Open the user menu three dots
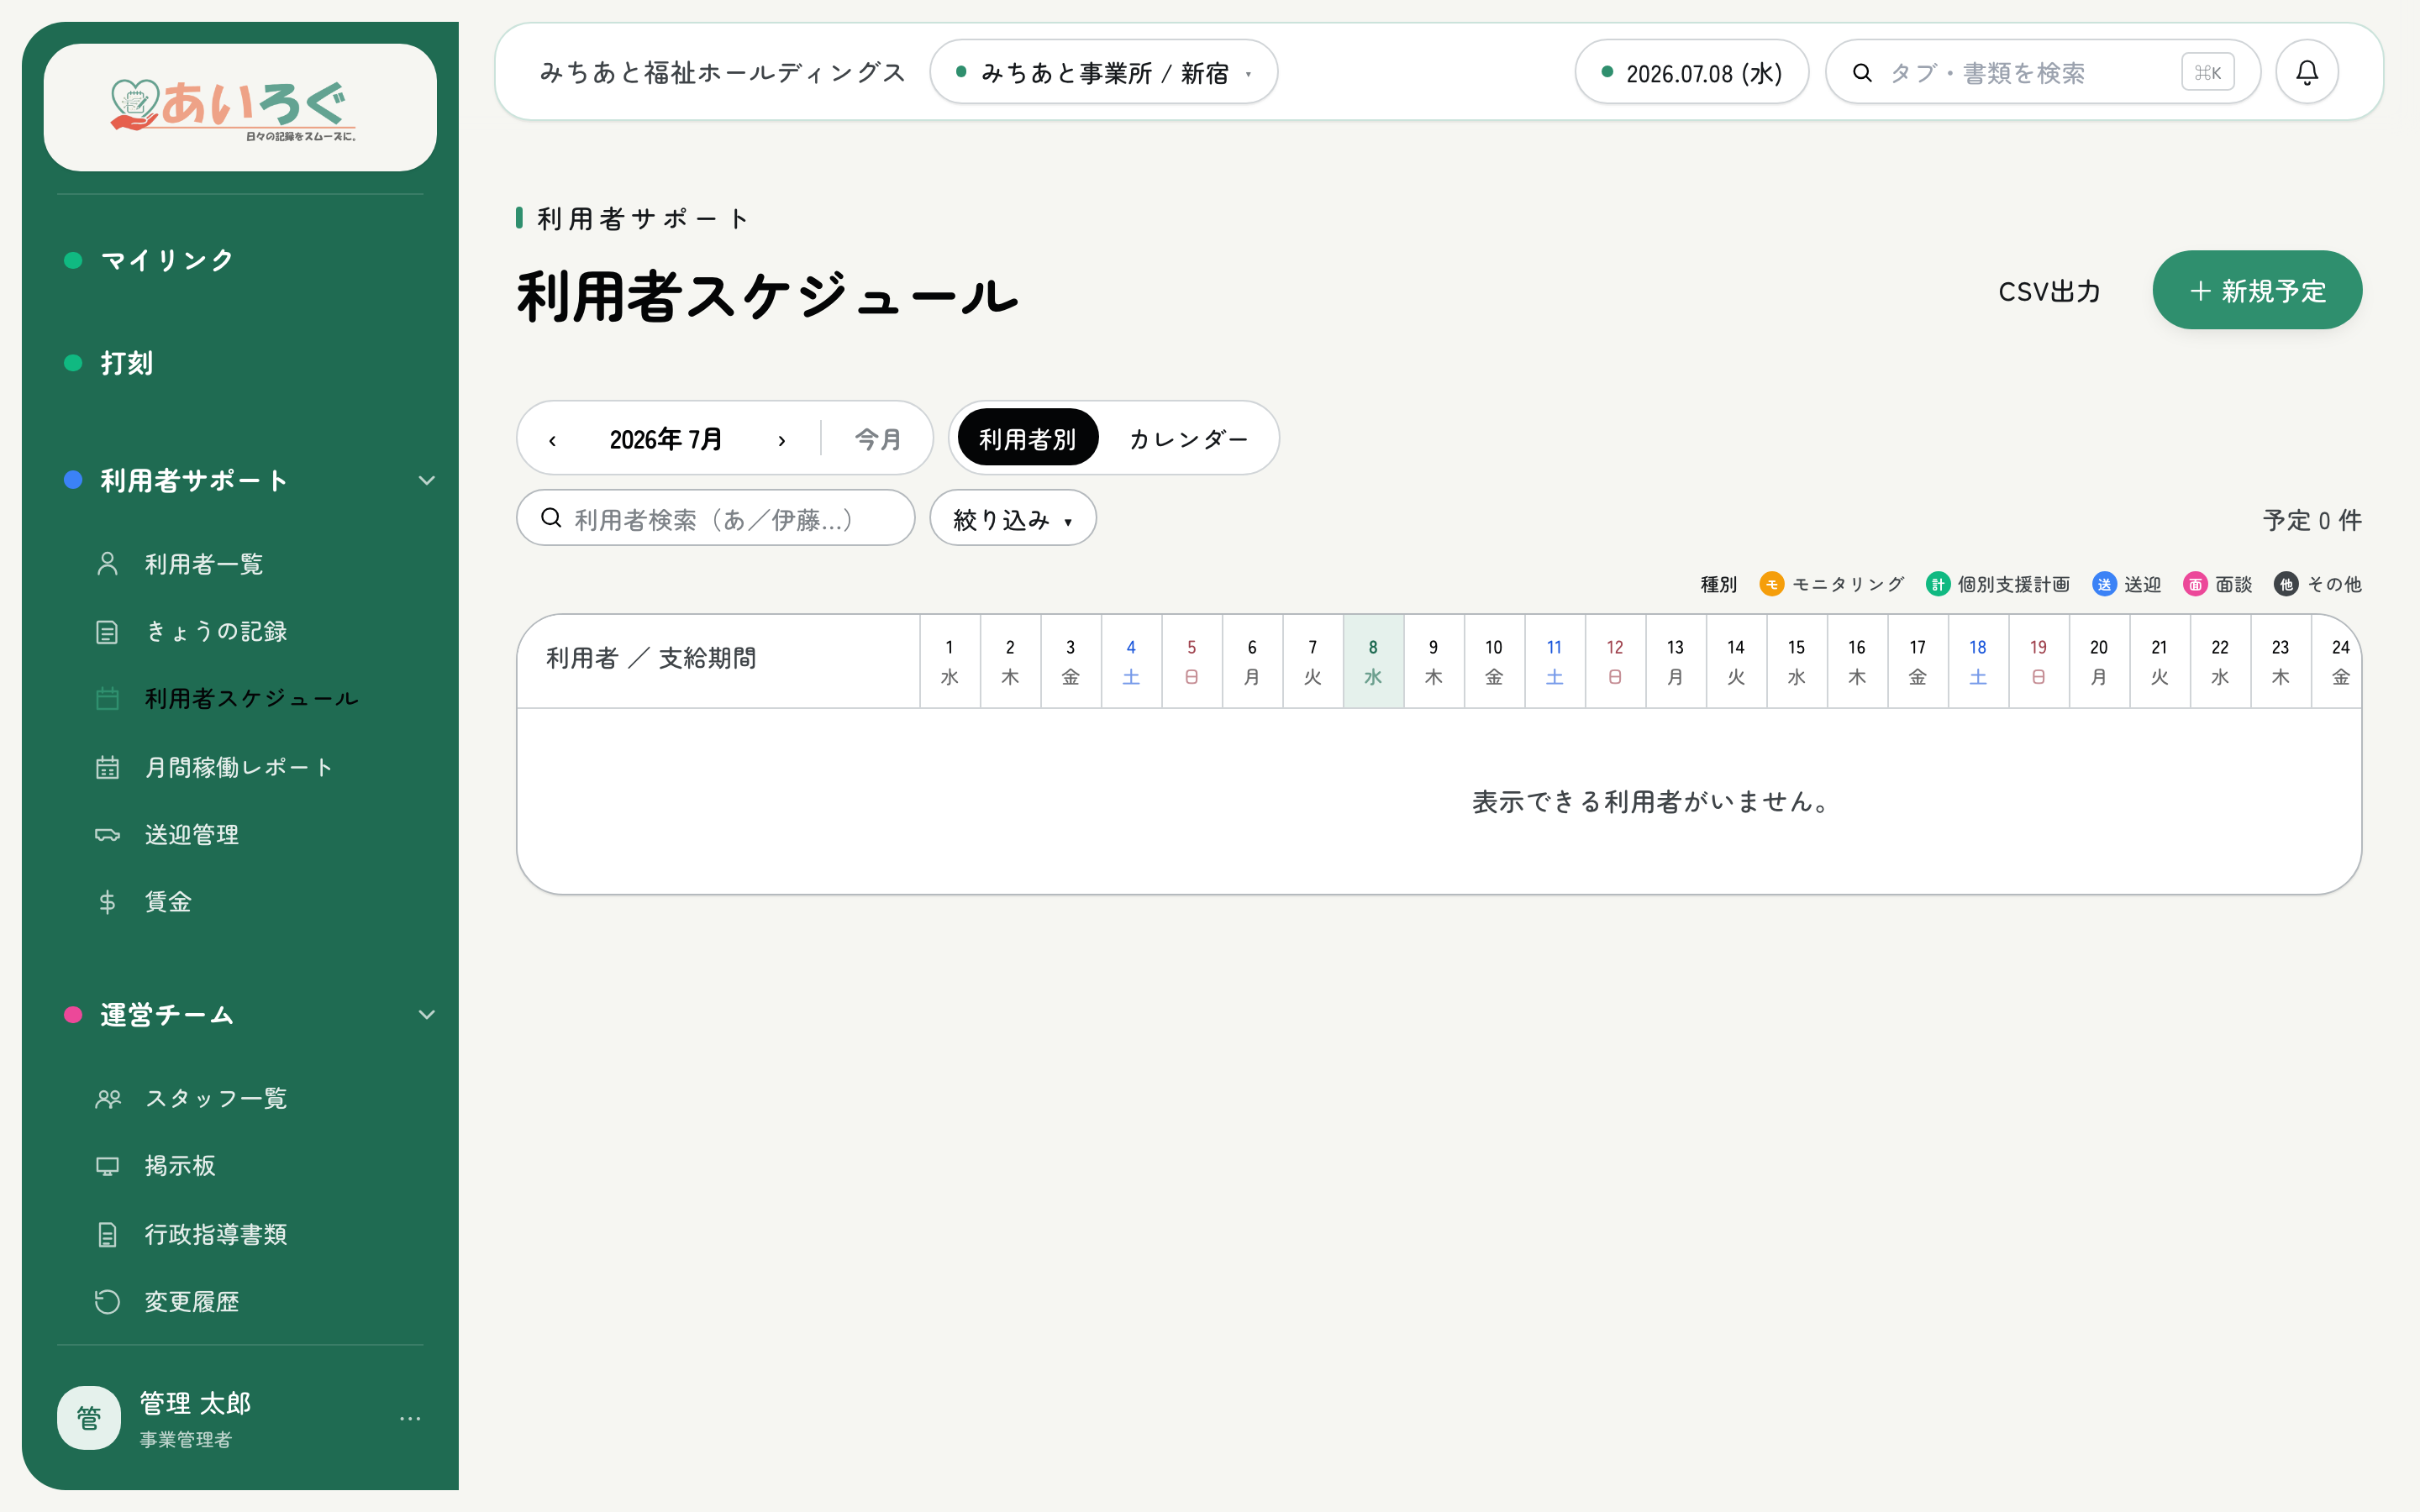Screen dimensions: 2420x1512 tap(410, 1418)
